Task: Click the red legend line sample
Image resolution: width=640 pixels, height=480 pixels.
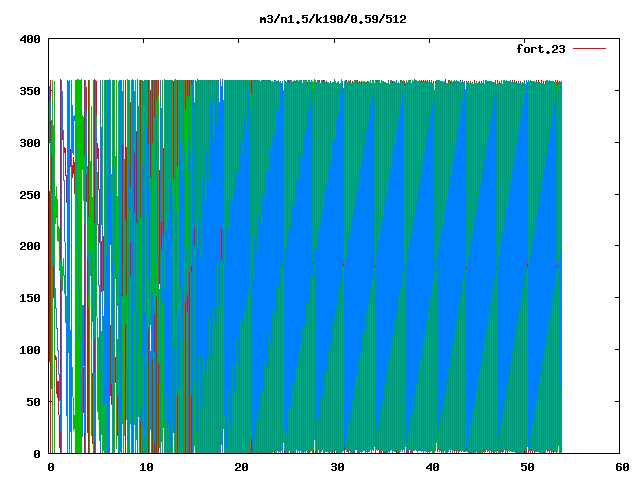Action: coord(589,49)
